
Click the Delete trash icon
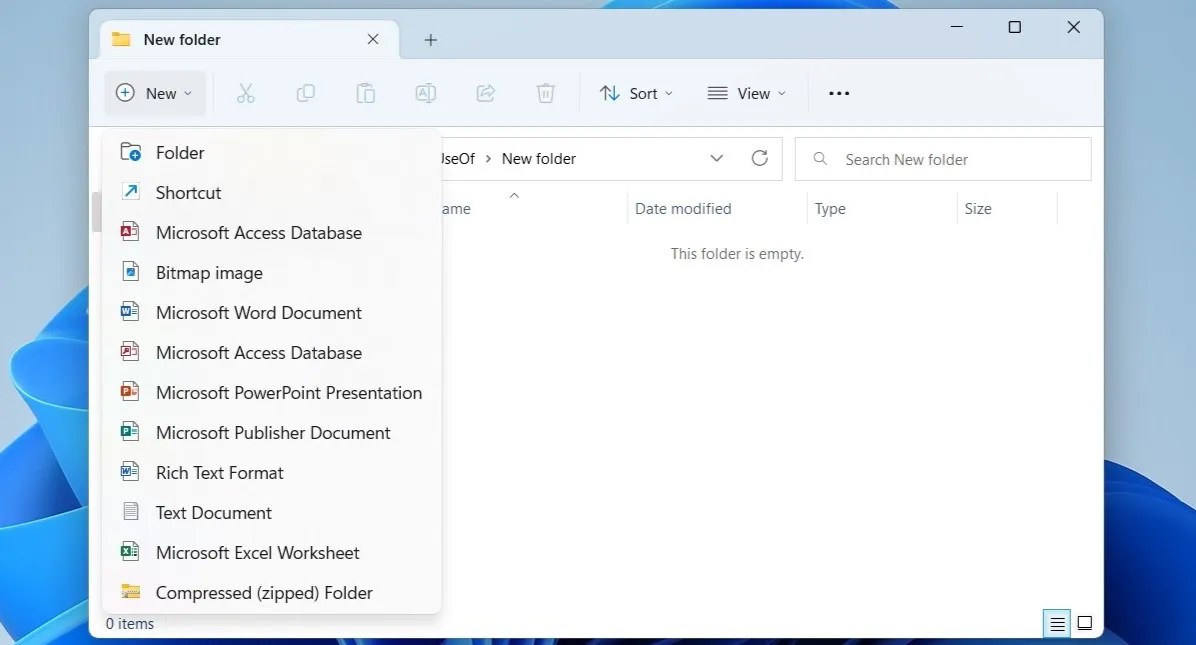[545, 93]
